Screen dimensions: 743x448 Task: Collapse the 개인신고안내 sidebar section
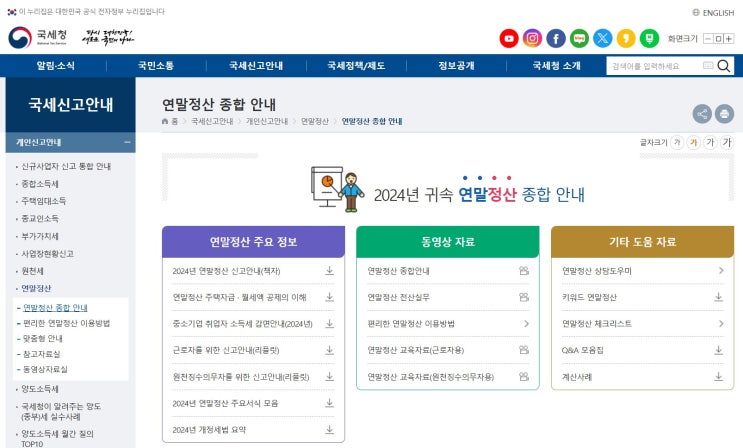127,142
